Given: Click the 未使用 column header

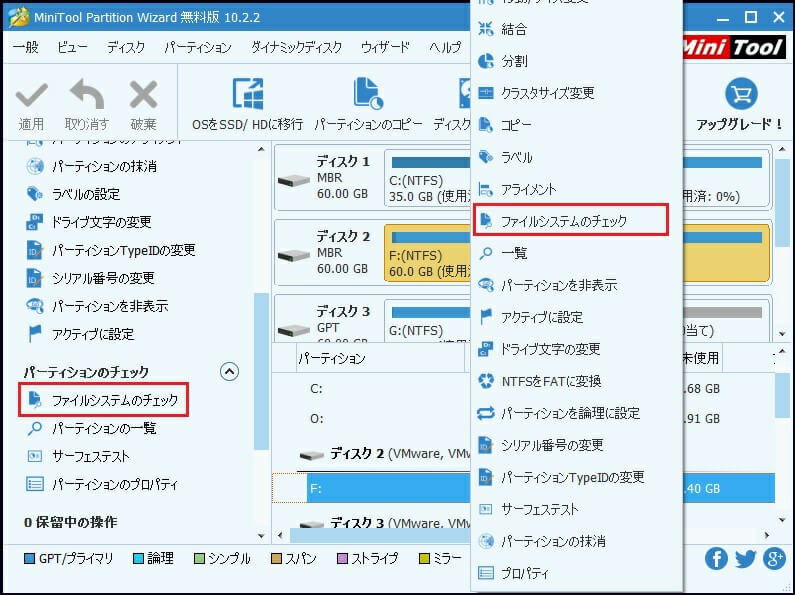Looking at the screenshot, I should pos(702,358).
